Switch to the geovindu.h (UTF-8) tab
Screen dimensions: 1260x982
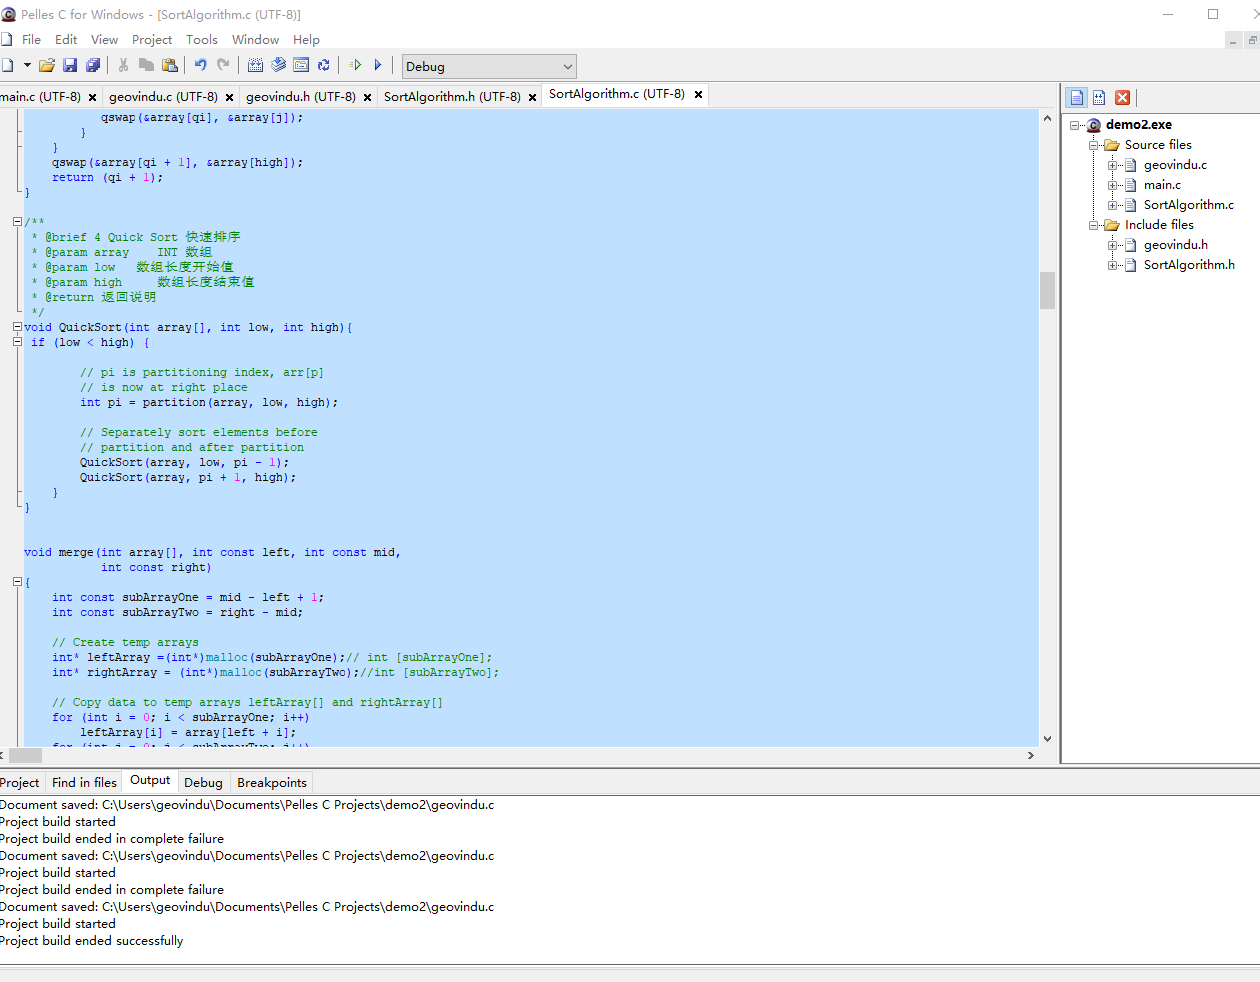pos(300,97)
